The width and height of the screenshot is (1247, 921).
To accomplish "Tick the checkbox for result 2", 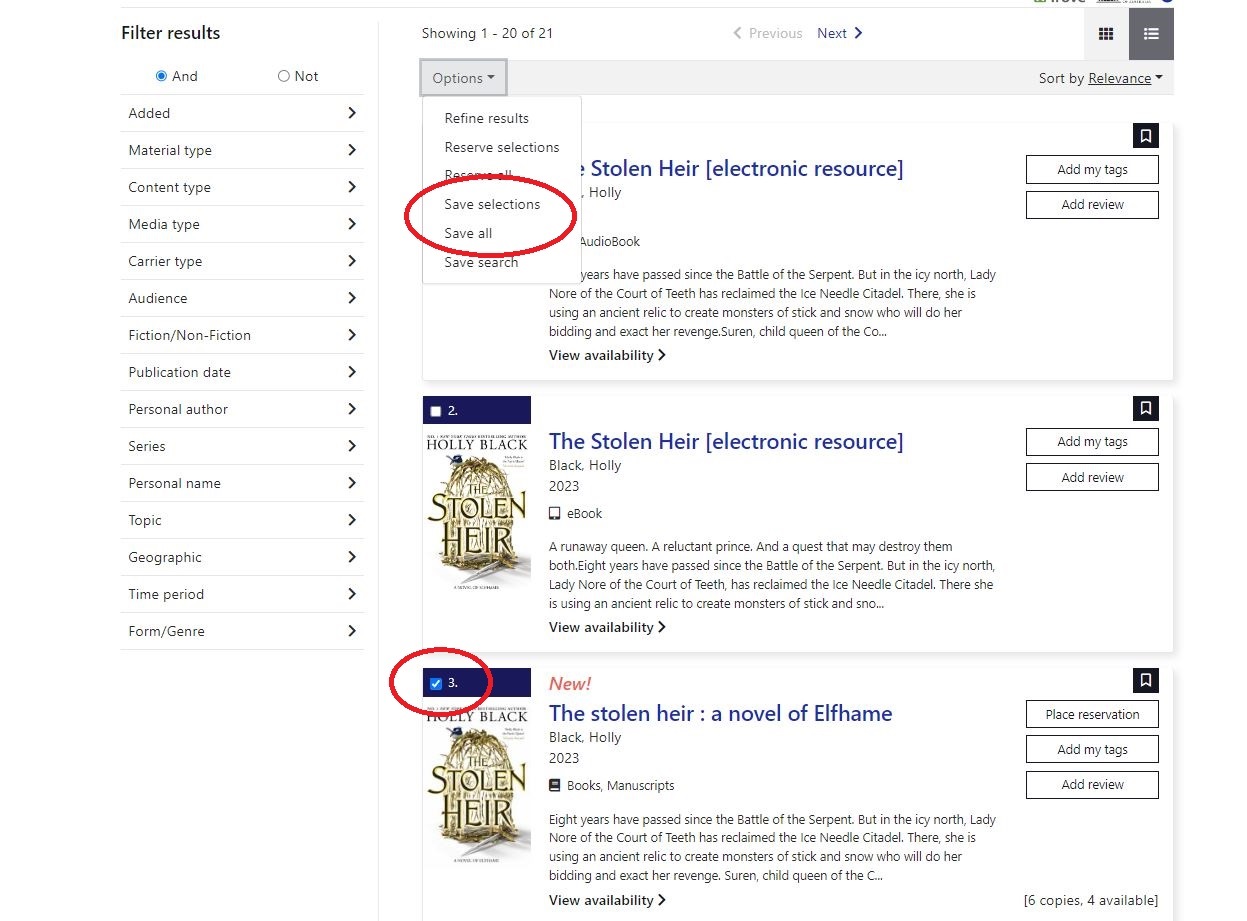I will 436,411.
